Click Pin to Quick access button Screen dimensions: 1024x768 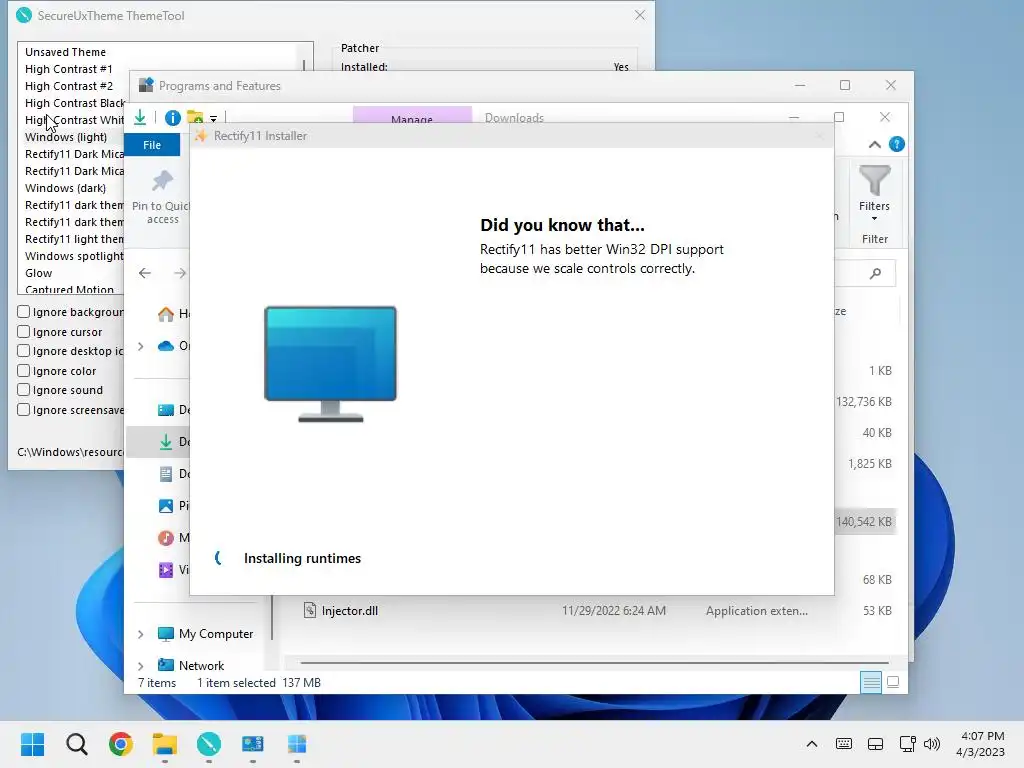(x=161, y=198)
